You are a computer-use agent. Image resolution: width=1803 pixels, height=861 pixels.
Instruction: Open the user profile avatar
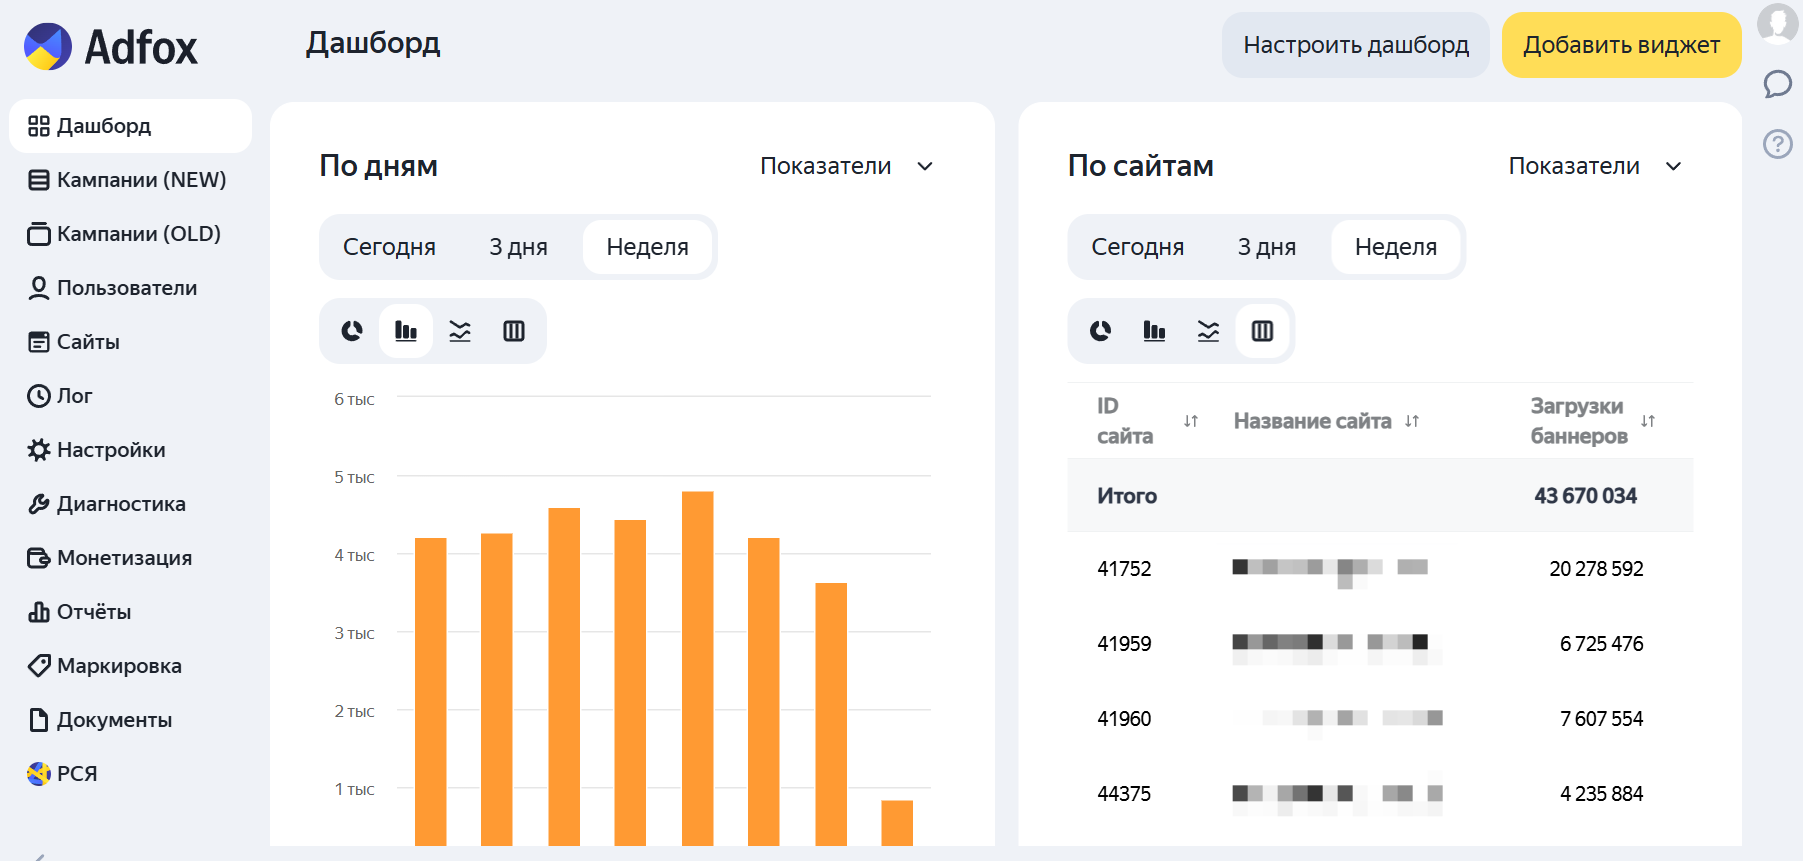click(1777, 22)
